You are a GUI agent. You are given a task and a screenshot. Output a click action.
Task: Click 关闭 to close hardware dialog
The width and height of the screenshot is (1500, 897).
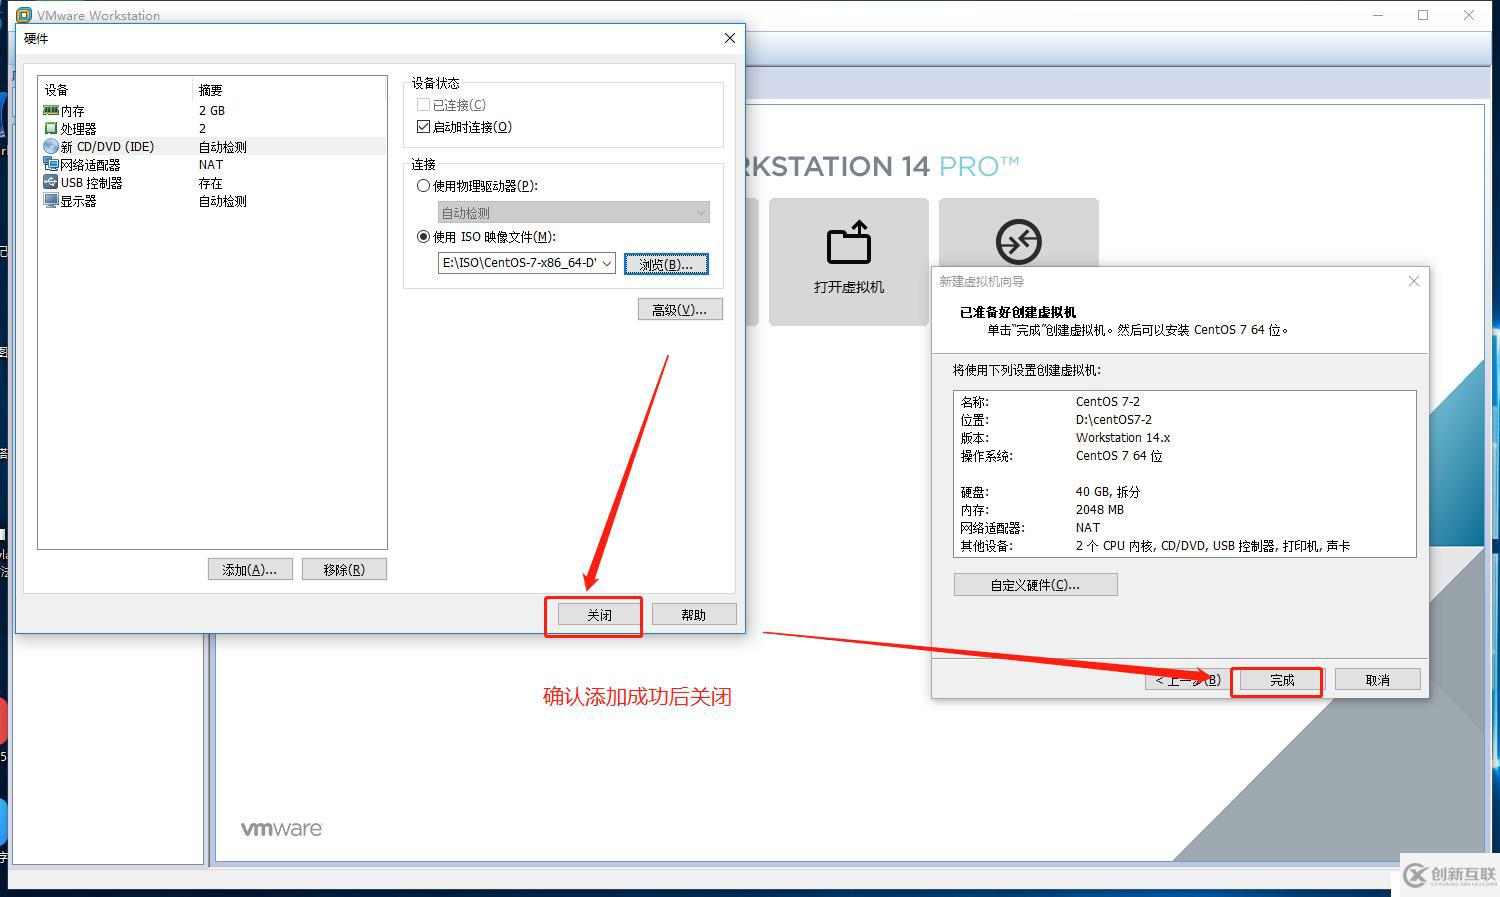click(x=599, y=615)
